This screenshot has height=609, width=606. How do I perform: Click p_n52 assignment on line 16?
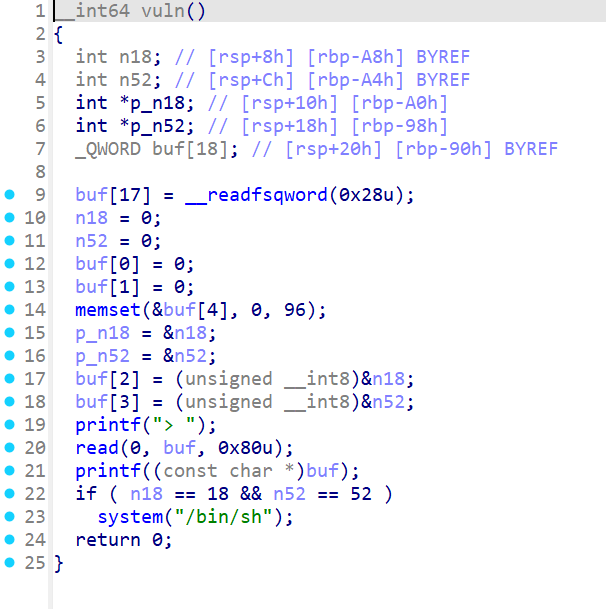click(103, 356)
